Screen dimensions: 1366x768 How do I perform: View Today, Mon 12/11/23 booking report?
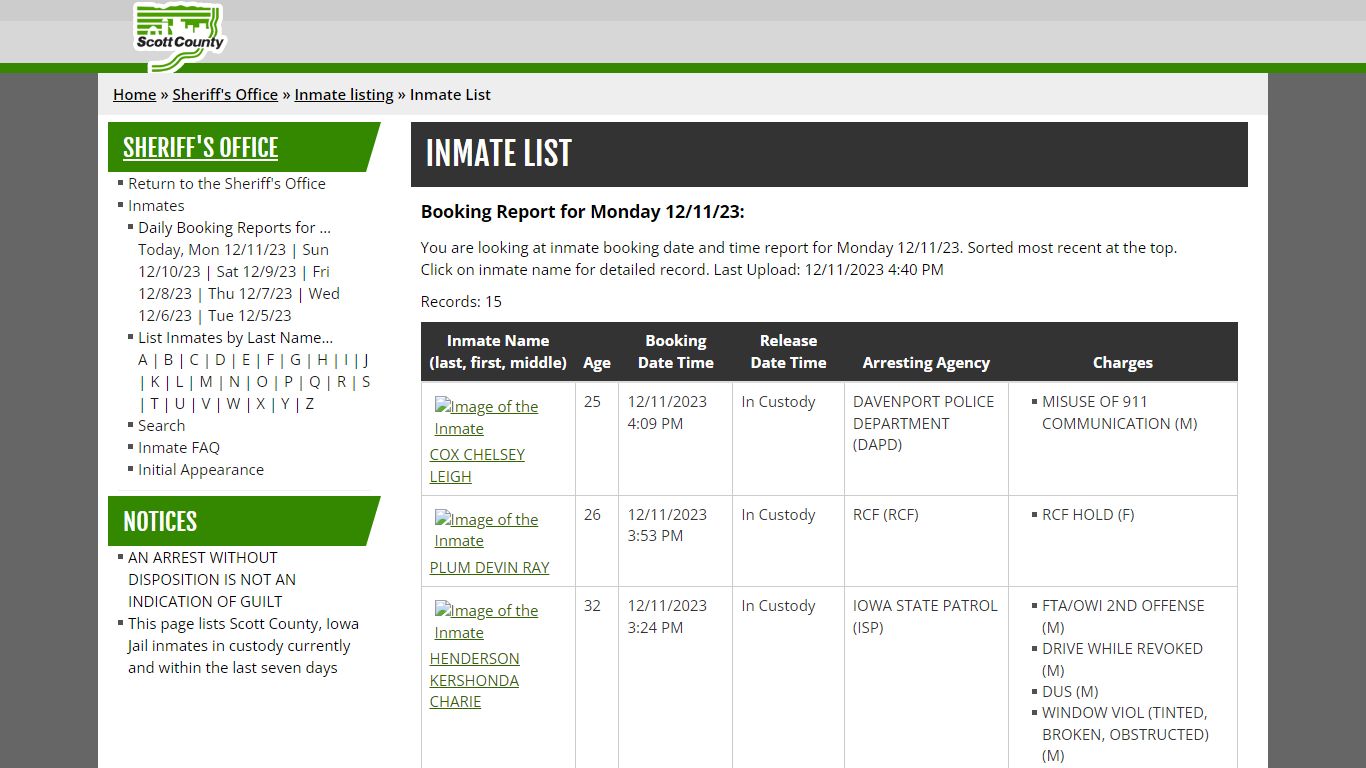[x=212, y=249]
